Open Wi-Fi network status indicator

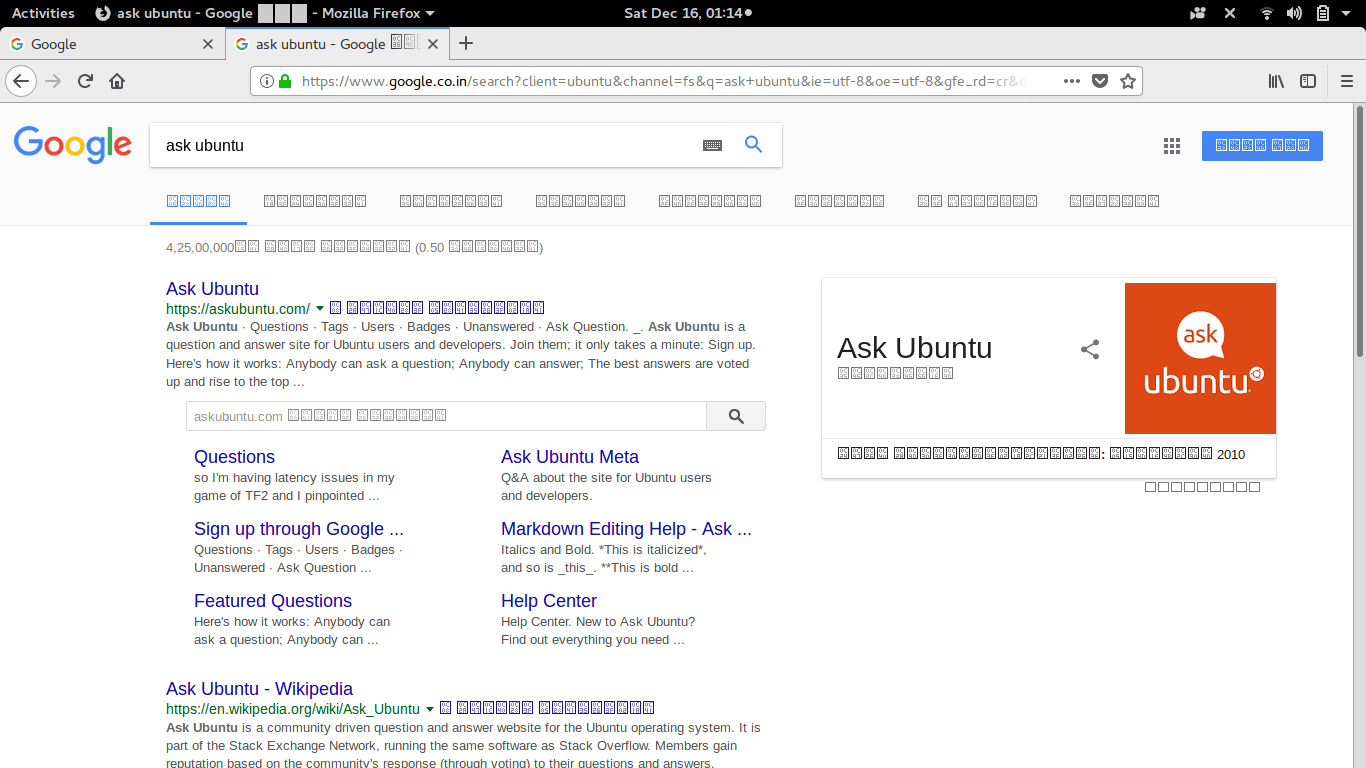[x=1267, y=13]
